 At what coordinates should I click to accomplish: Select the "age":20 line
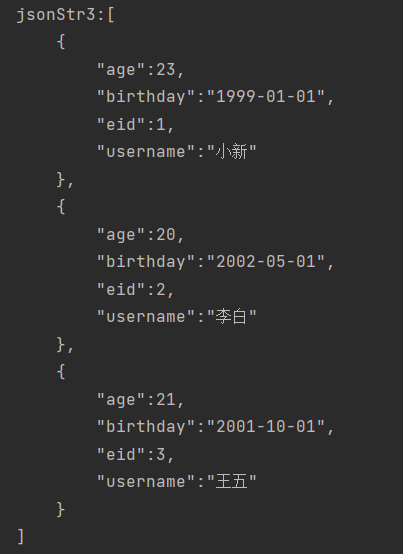point(141,235)
